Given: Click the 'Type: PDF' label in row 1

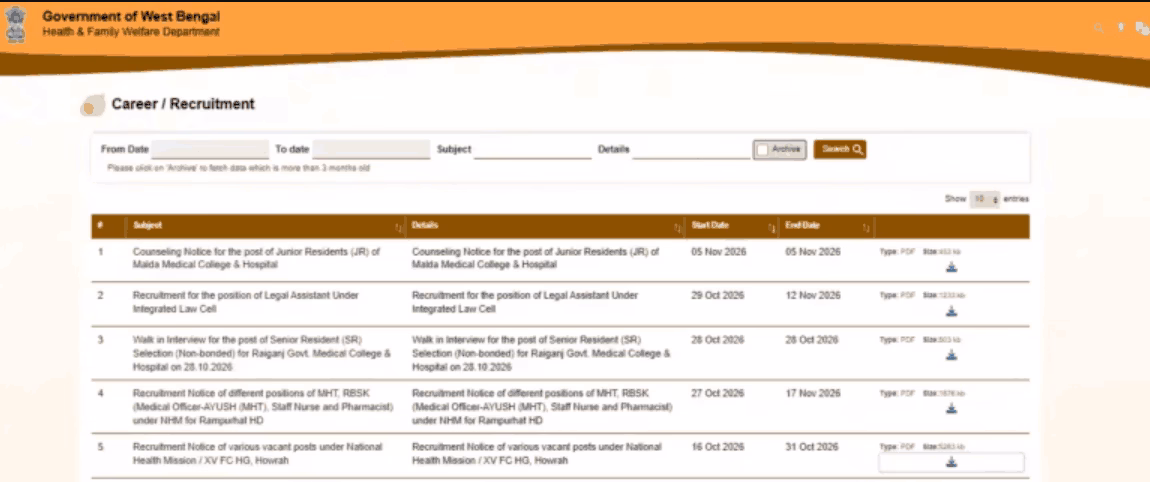Looking at the screenshot, I should [x=898, y=252].
